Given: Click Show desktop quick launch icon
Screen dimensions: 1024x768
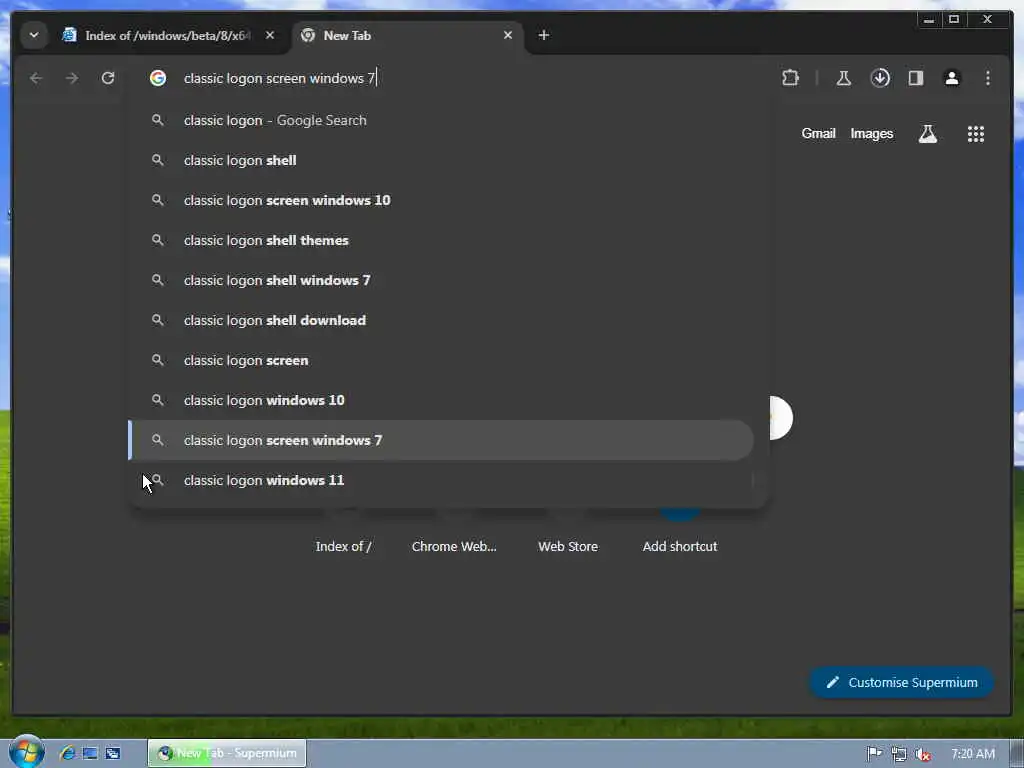Looking at the screenshot, I should pyautogui.click(x=90, y=753).
